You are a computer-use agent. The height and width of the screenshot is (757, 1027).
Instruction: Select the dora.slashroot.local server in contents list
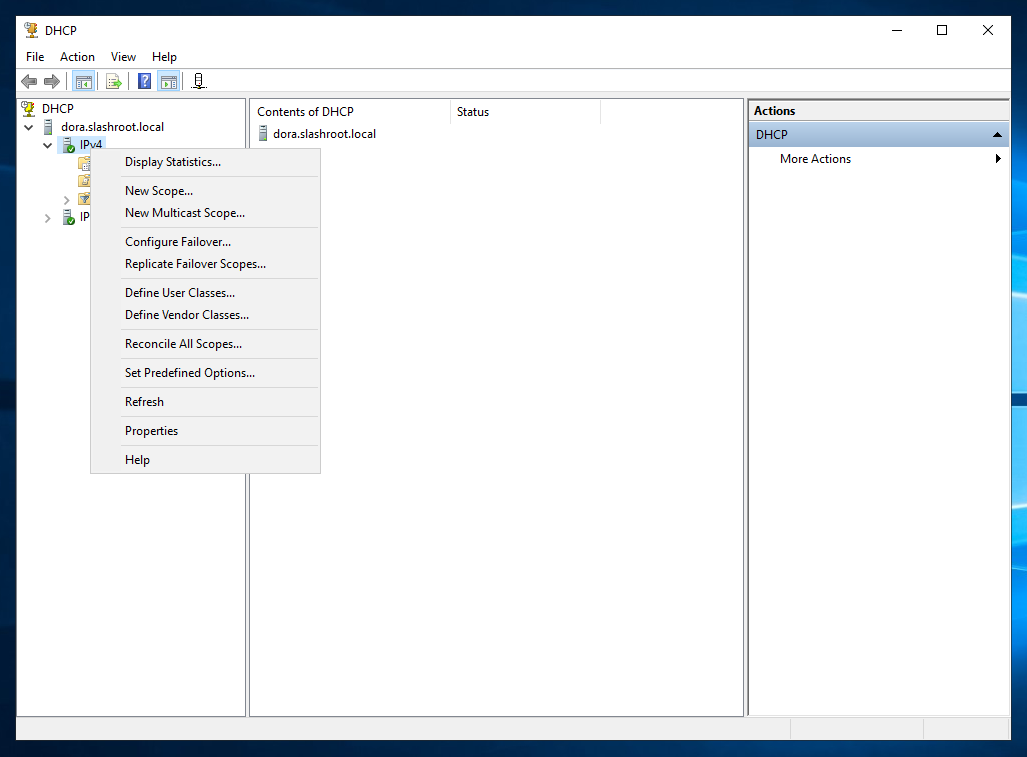tap(323, 134)
